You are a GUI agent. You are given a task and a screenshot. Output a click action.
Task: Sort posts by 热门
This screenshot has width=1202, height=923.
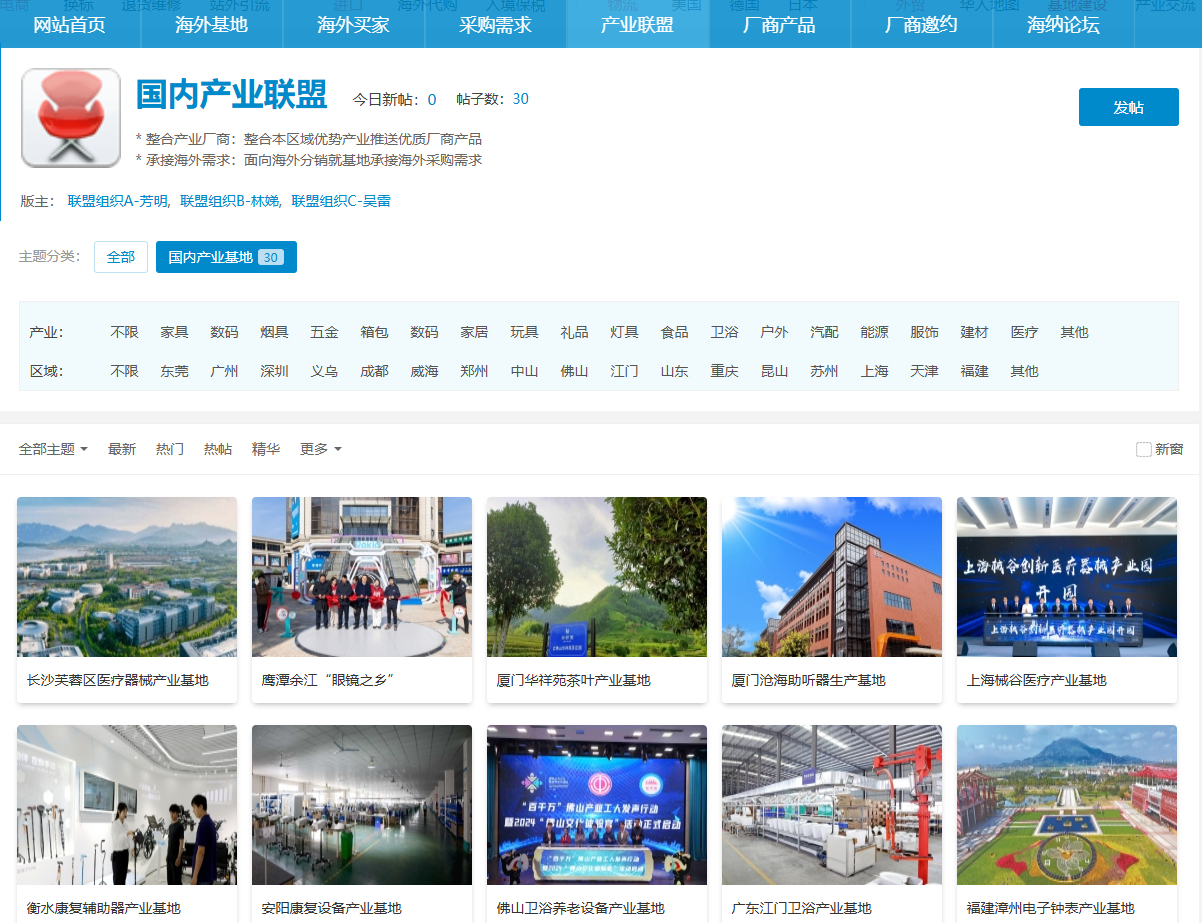(170, 450)
